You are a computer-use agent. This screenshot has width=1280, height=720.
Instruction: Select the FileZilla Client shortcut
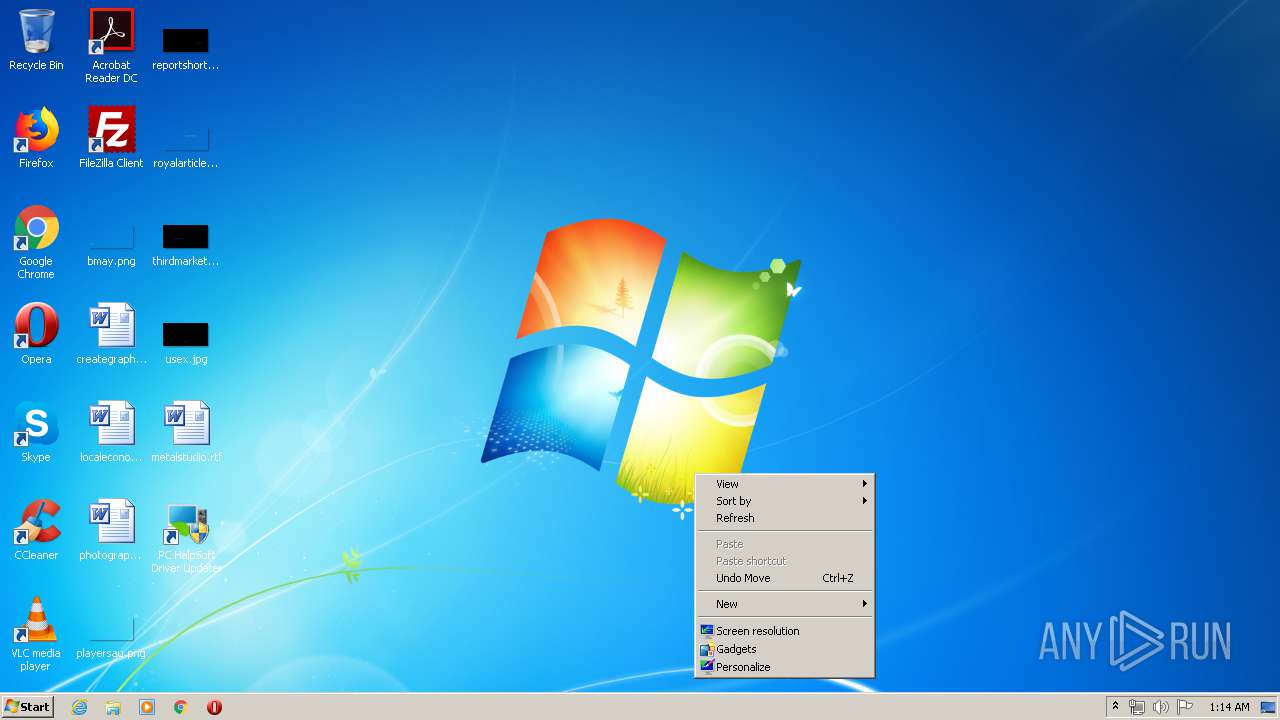(x=111, y=138)
